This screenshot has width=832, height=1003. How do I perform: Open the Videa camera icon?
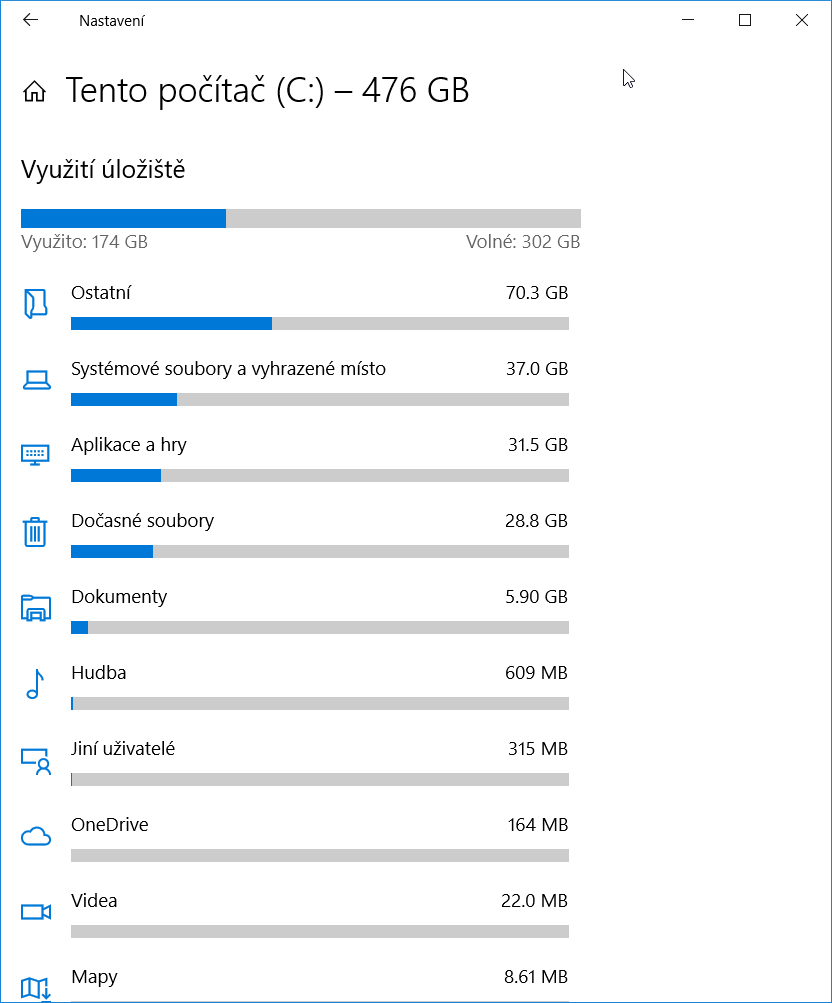point(36,912)
